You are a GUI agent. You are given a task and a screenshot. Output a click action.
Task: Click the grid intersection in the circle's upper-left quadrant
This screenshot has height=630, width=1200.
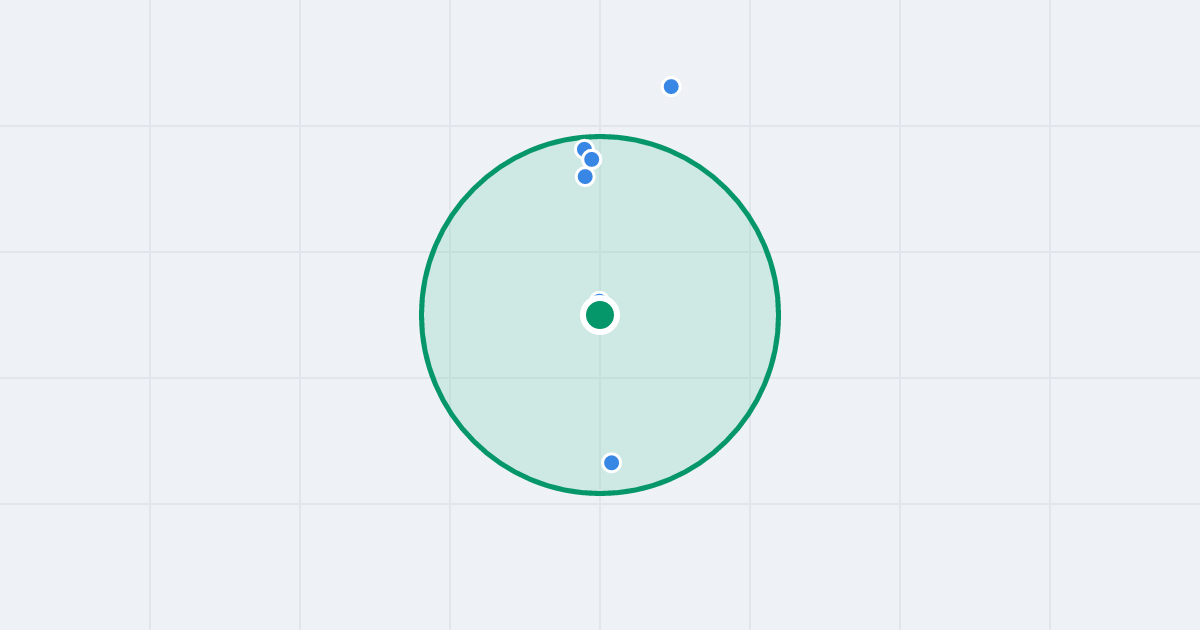click(x=450, y=252)
